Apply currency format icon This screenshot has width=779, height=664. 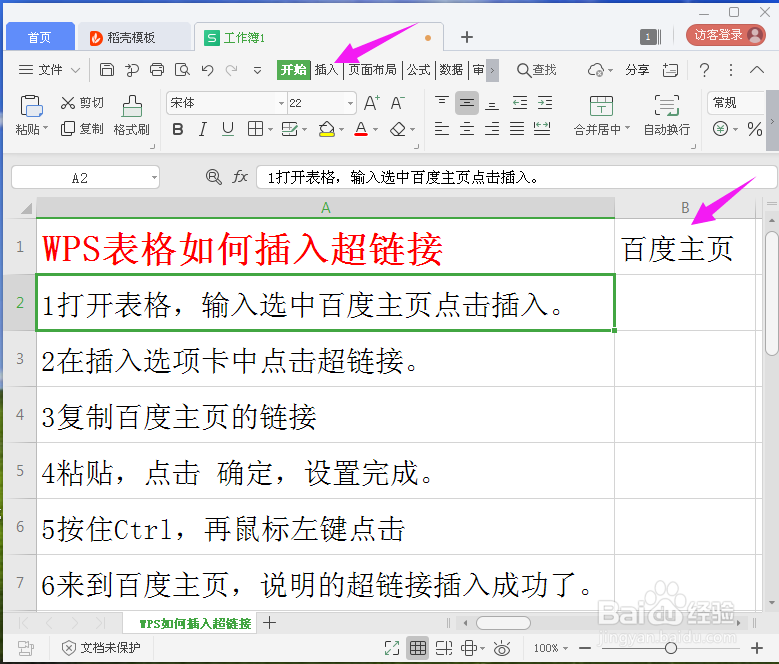pos(720,129)
